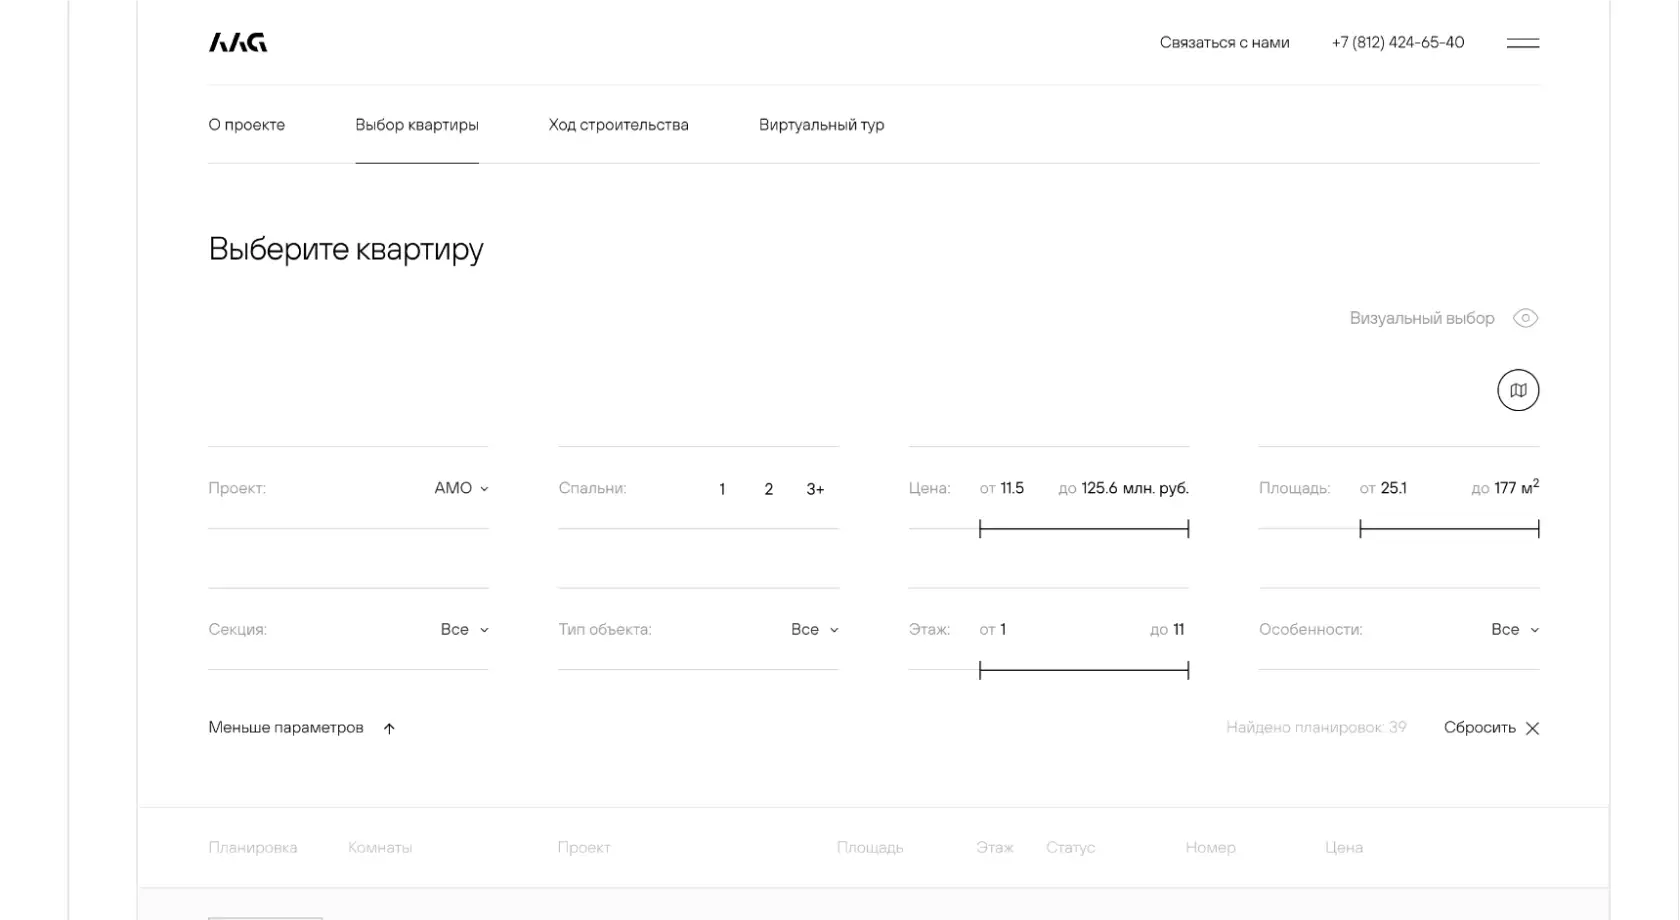Expand the Тип объекта dropdown
Viewport: 1680px width, 920px height.
click(814, 629)
